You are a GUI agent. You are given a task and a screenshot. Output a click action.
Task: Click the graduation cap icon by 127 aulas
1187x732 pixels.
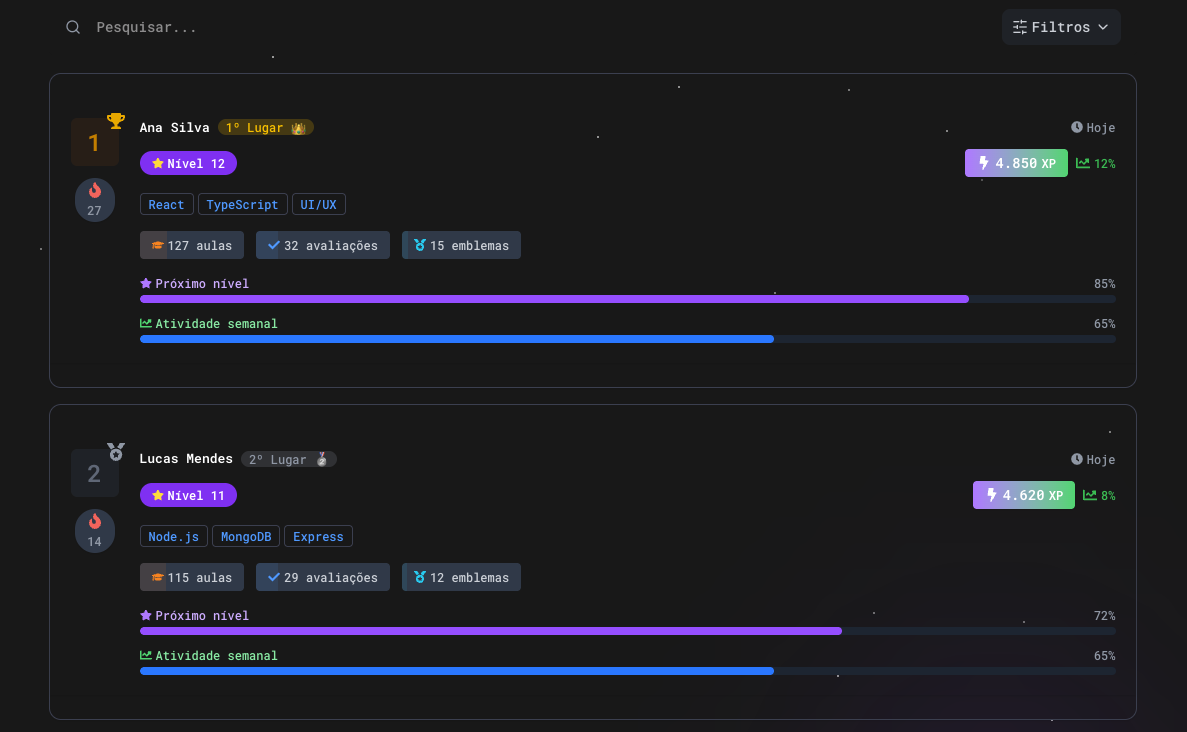pyautogui.click(x=157, y=245)
